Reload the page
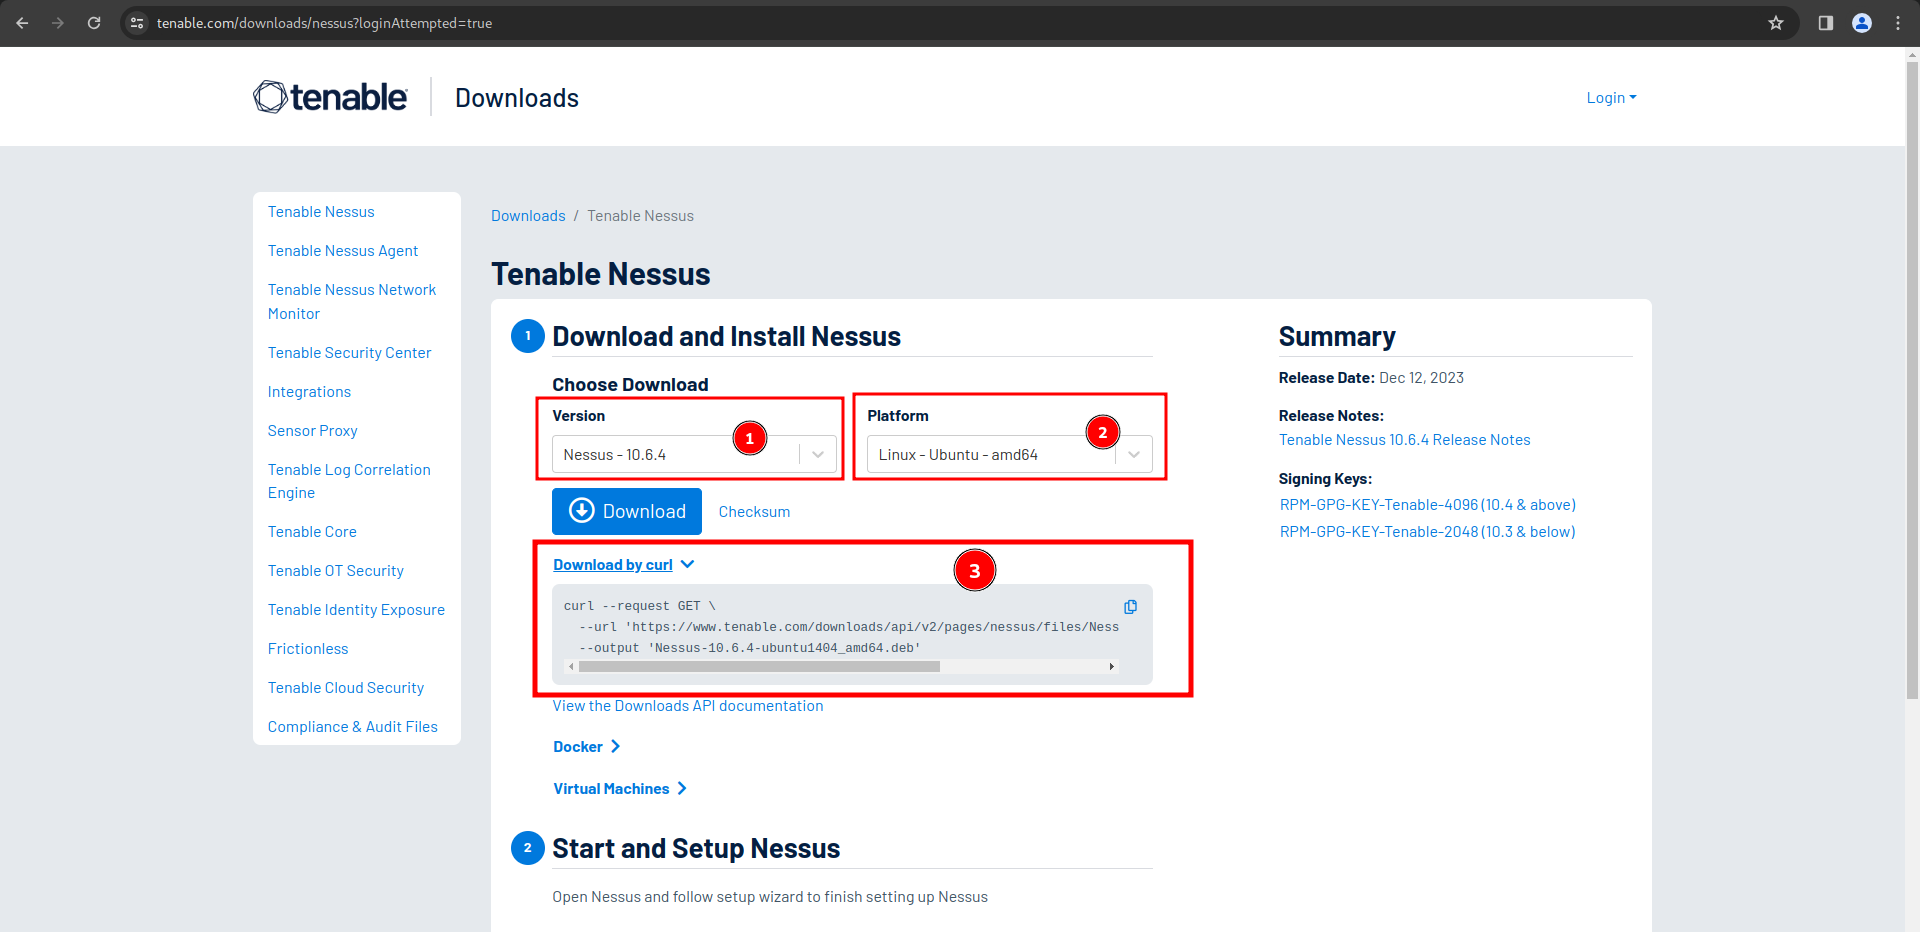Viewport: 1920px width, 932px height. [x=94, y=23]
